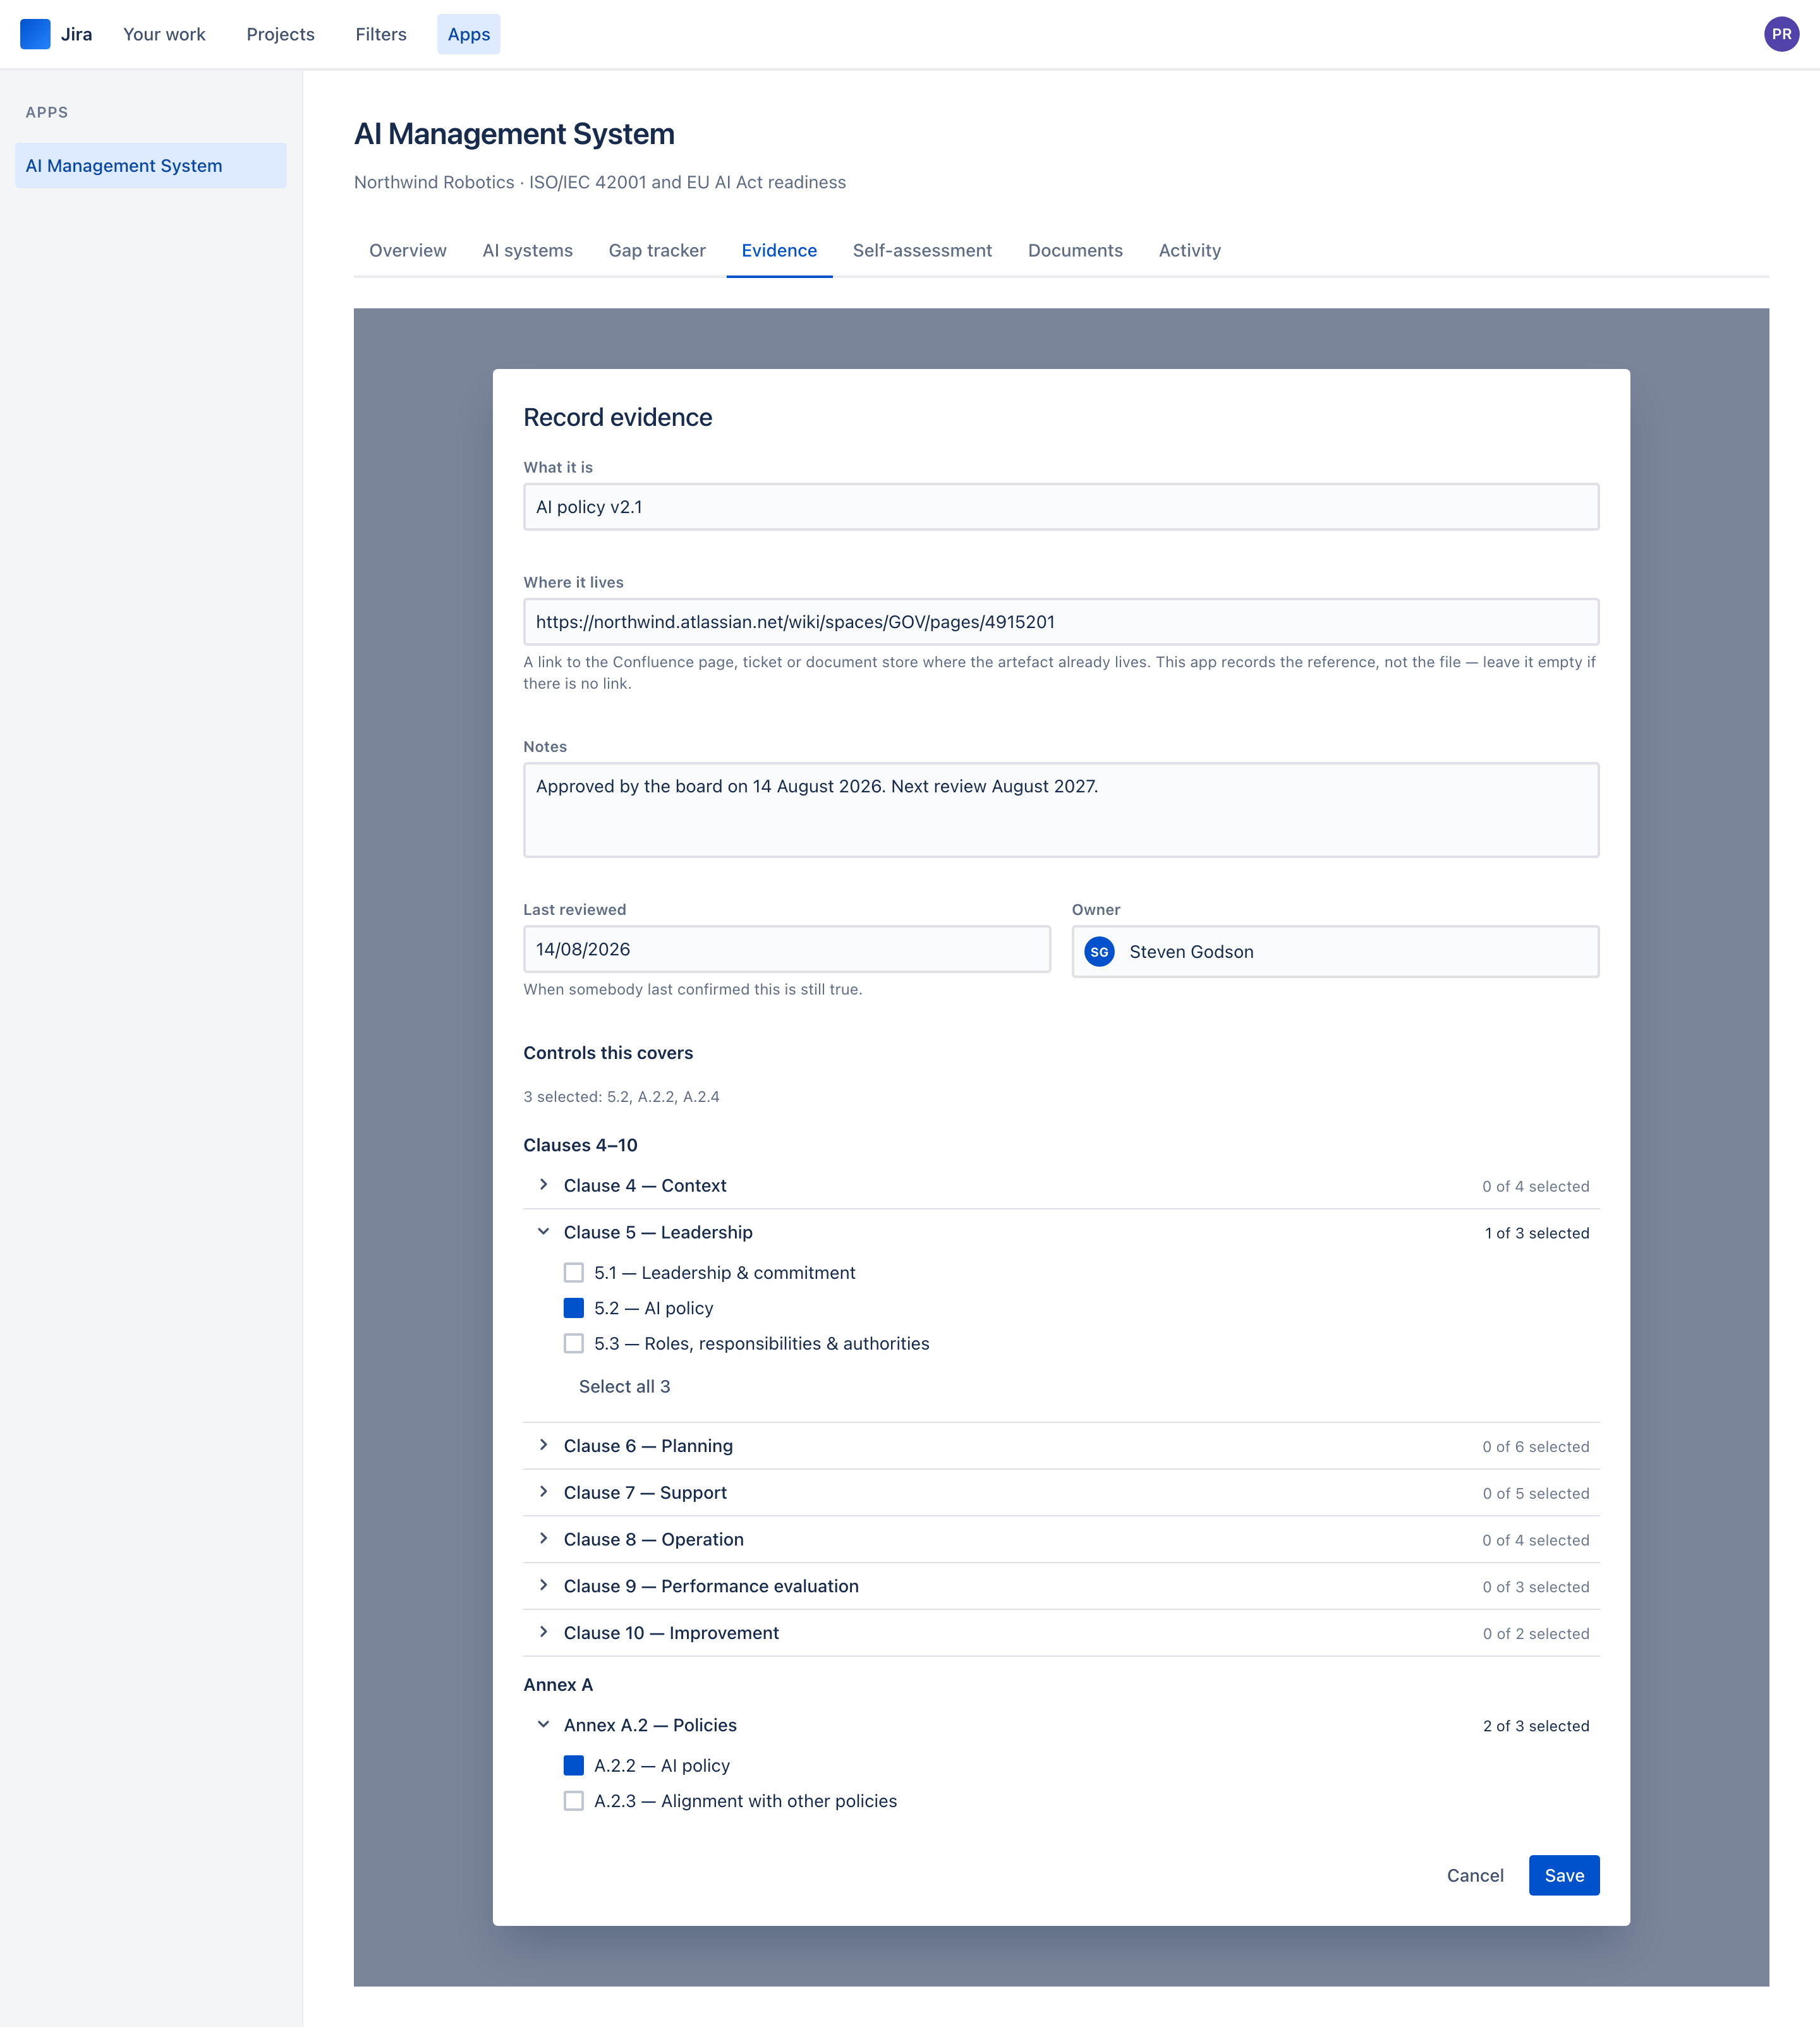This screenshot has height=2027, width=1820.
Task: Uncheck 5.2 AI policy checkbox
Action: pos(573,1308)
